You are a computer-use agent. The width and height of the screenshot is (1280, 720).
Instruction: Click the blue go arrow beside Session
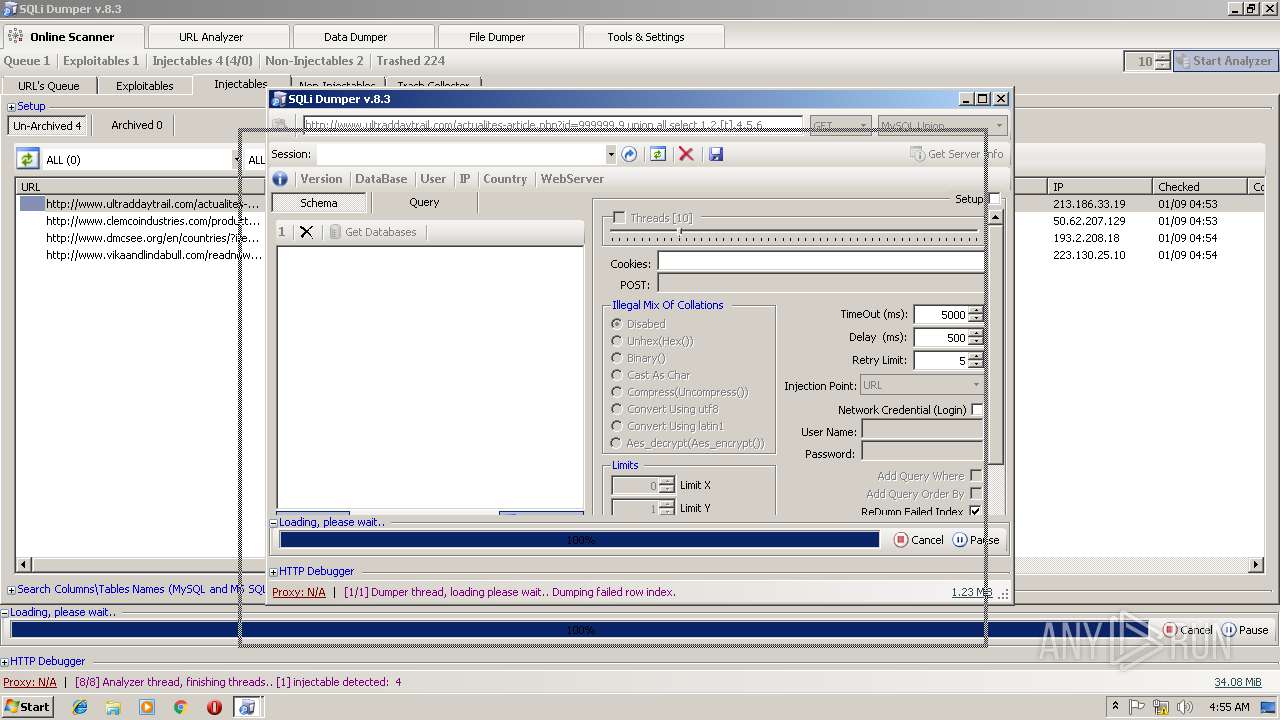(x=629, y=154)
